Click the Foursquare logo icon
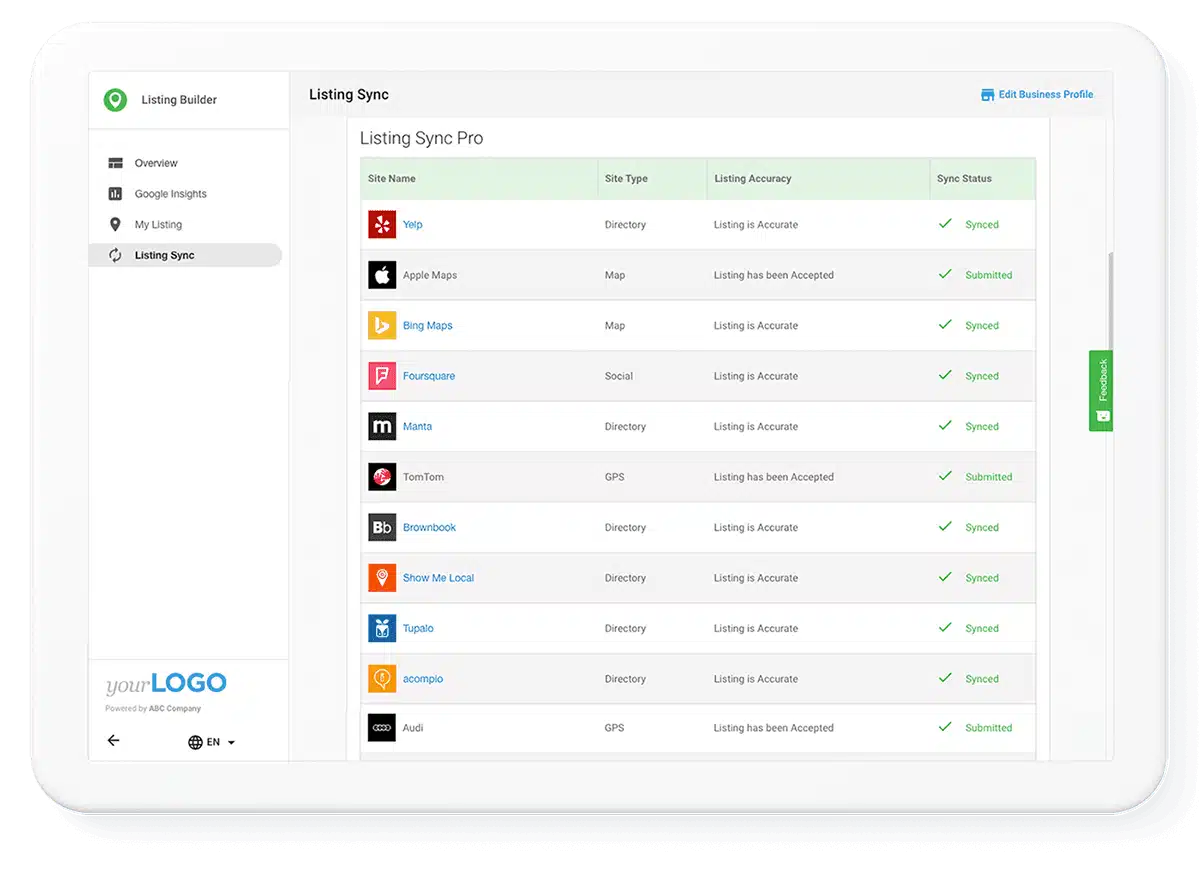The height and width of the screenshot is (882, 1200). [382, 376]
